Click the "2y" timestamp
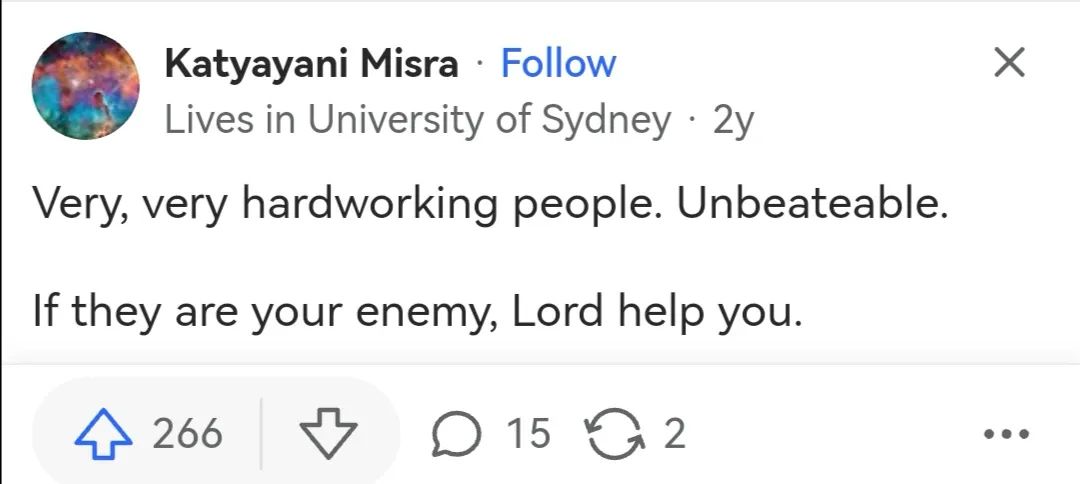Image resolution: width=1080 pixels, height=484 pixels. tap(732, 121)
